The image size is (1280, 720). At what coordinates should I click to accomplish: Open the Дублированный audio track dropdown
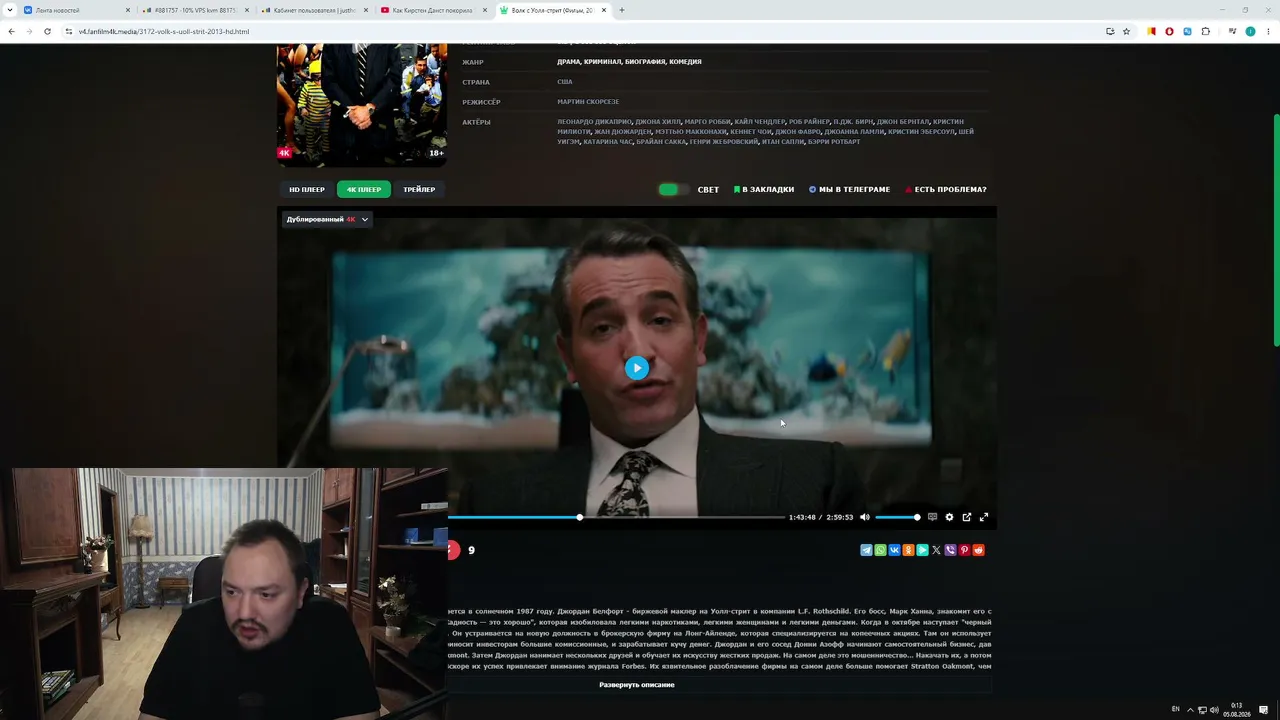point(327,219)
